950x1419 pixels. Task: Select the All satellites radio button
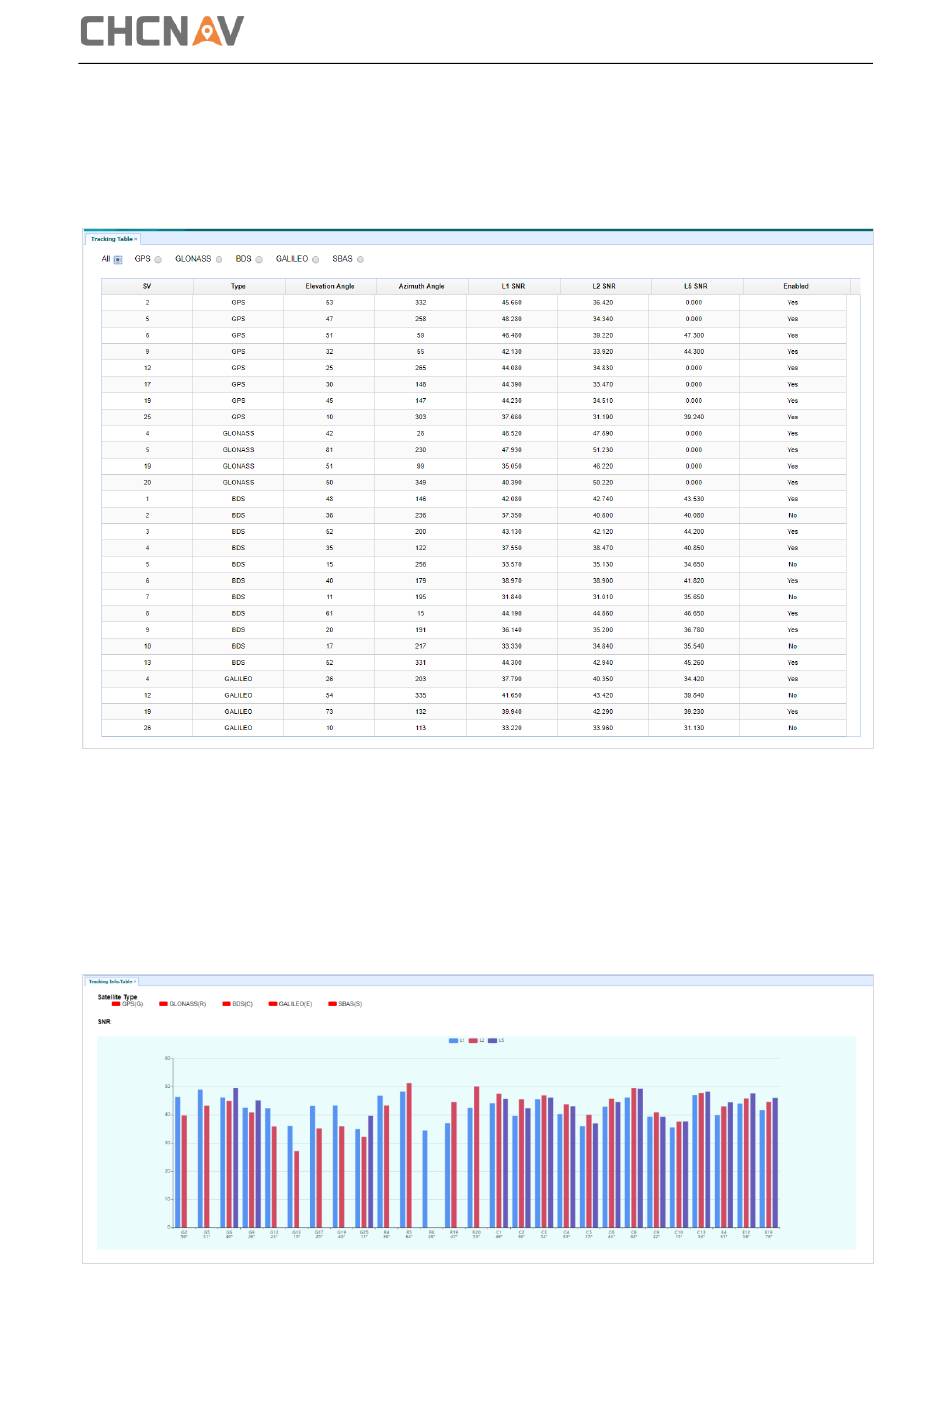pos(118,260)
